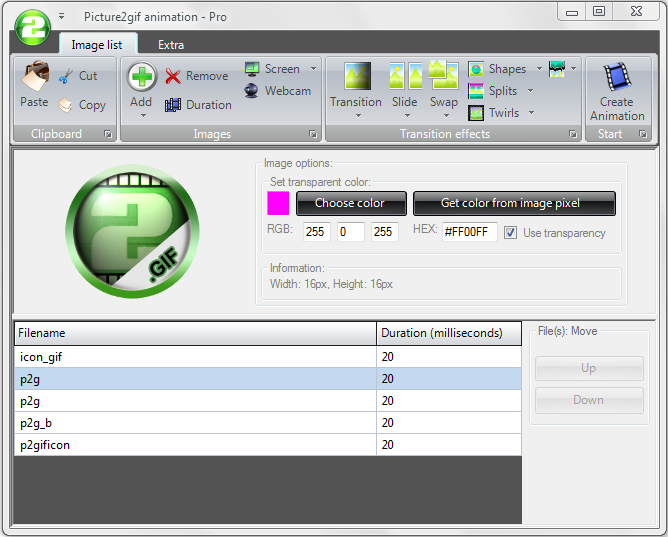Image resolution: width=668 pixels, height=537 pixels.
Task: Click the torn-edge effect icon beside Shapes
Action: click(x=557, y=69)
